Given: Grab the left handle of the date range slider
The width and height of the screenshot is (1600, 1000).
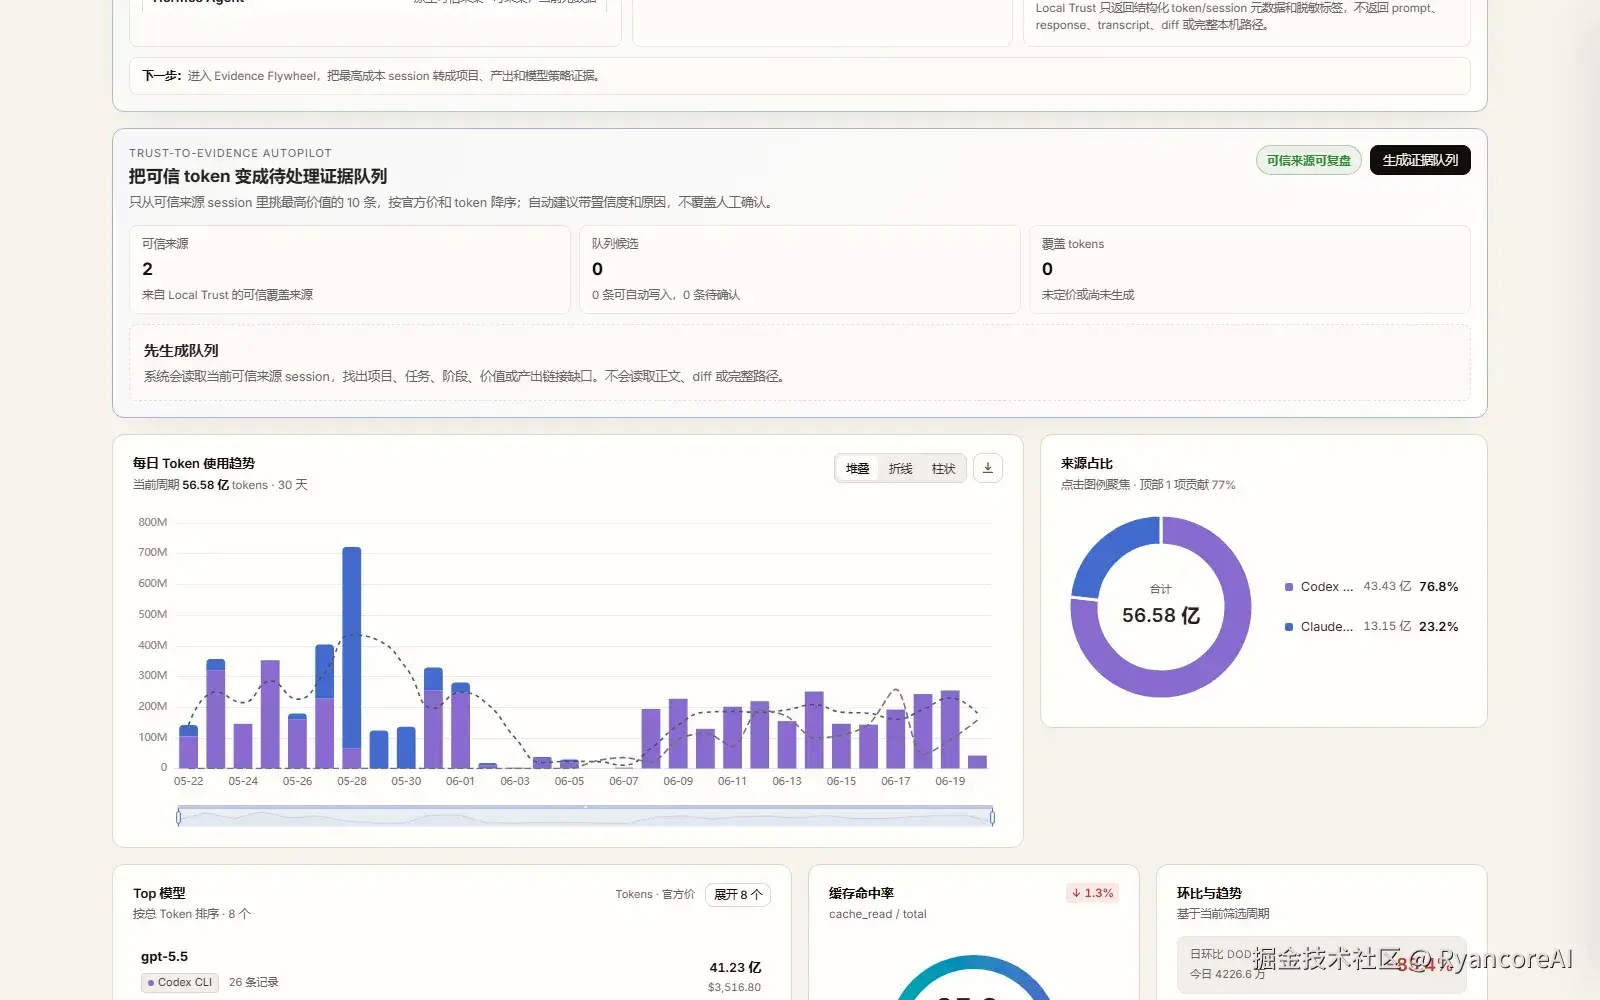Looking at the screenshot, I should point(179,817).
